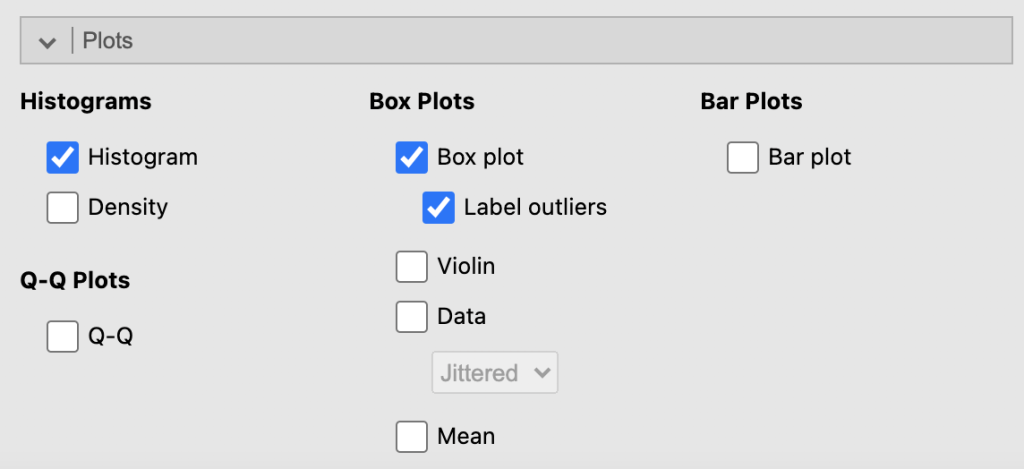Enable the Density checkbox
Viewport: 1024px width, 469px height.
[x=63, y=207]
